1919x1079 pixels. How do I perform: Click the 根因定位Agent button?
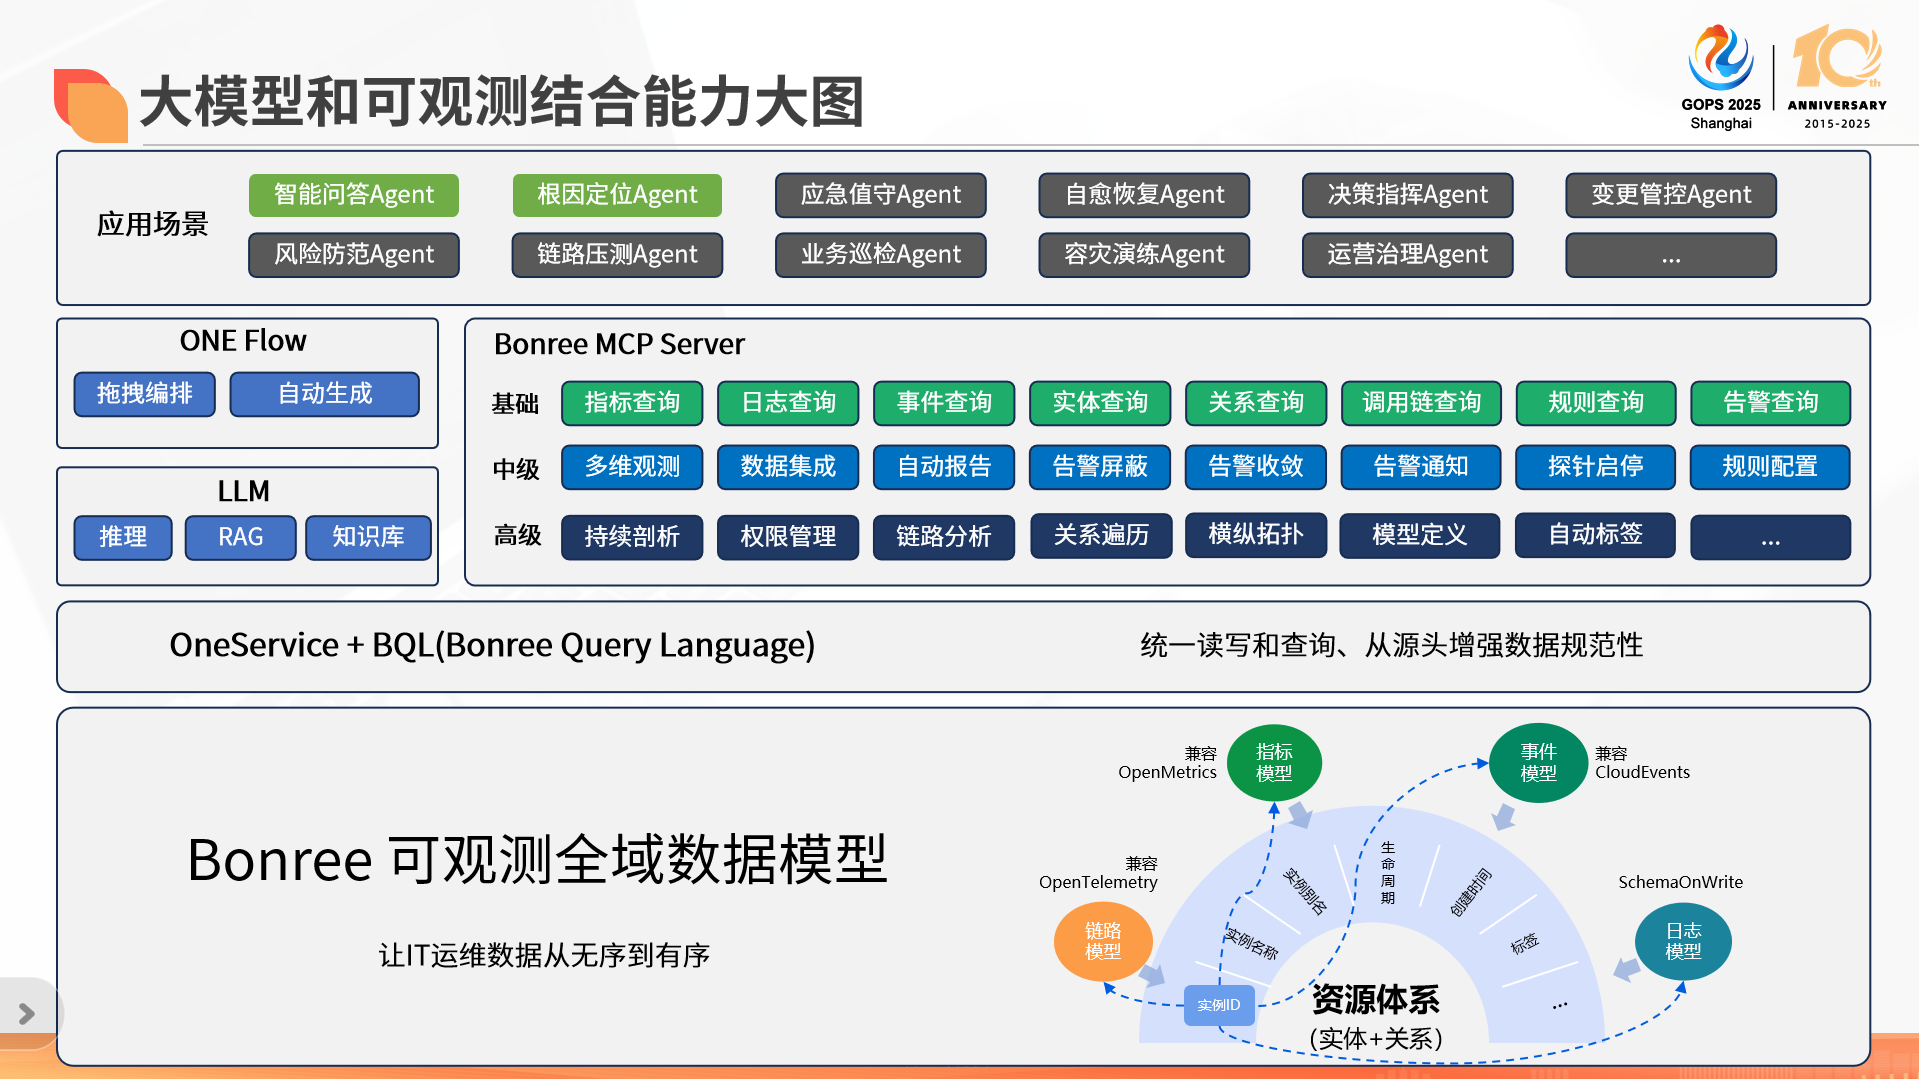point(617,195)
